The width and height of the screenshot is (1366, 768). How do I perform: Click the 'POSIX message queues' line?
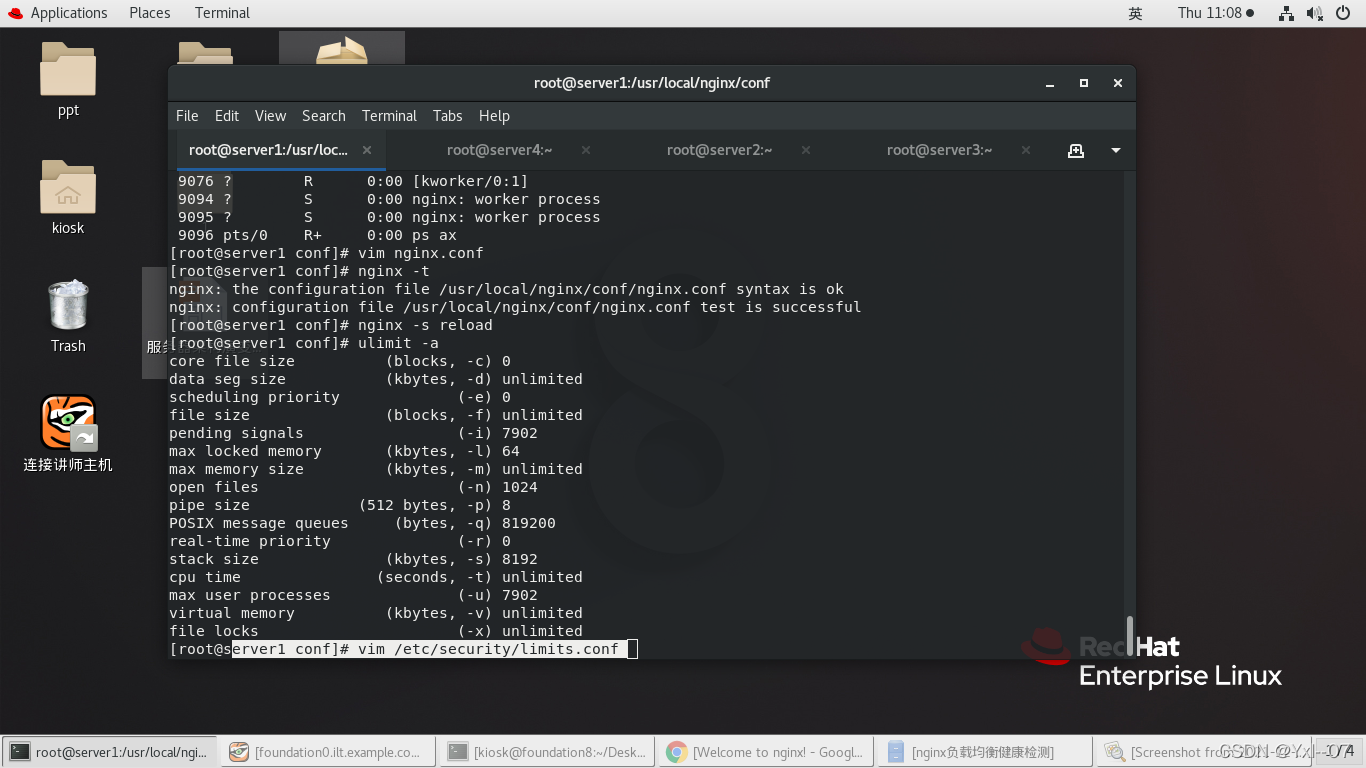point(362,523)
